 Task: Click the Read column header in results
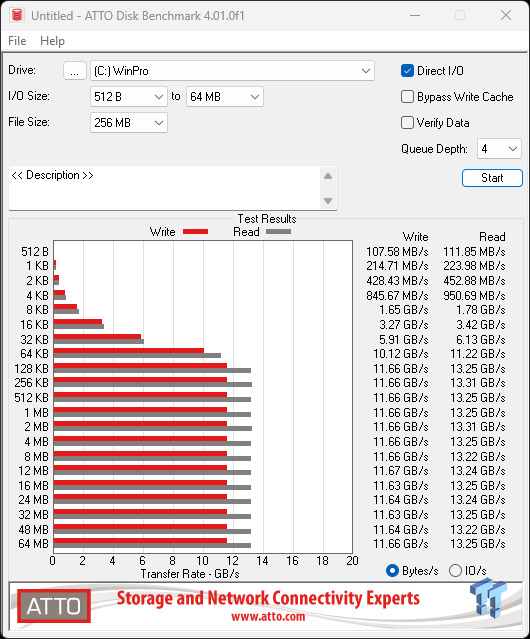pyautogui.click(x=492, y=237)
